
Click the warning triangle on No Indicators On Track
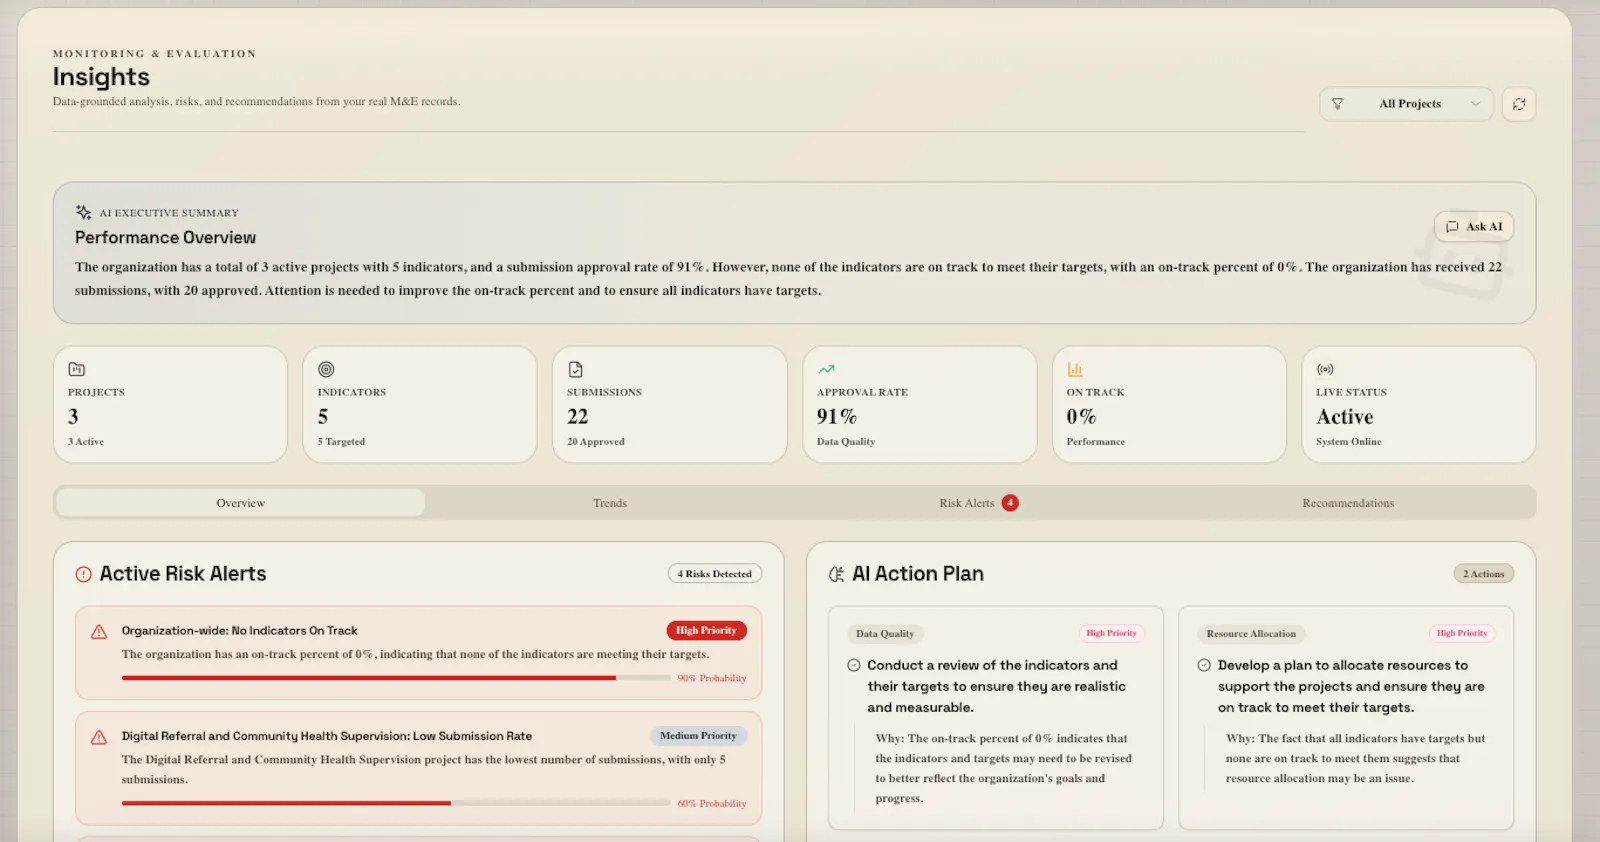[99, 632]
